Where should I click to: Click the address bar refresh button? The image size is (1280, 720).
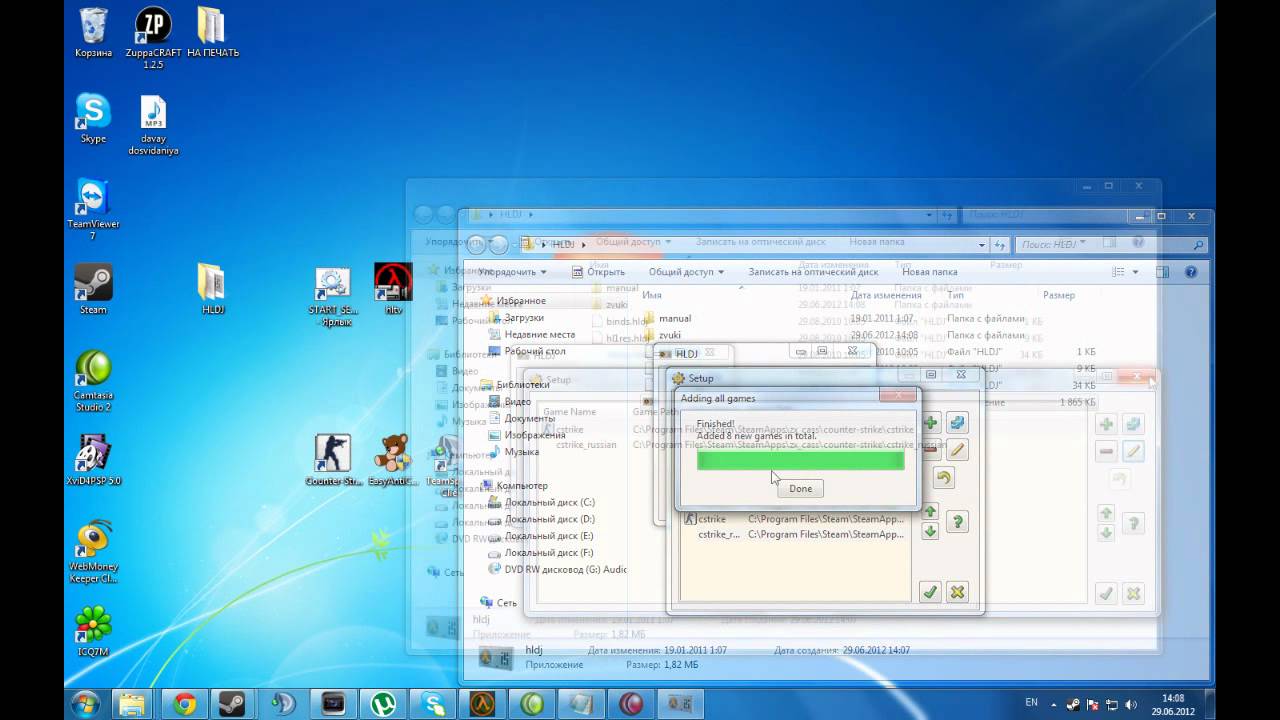point(999,244)
